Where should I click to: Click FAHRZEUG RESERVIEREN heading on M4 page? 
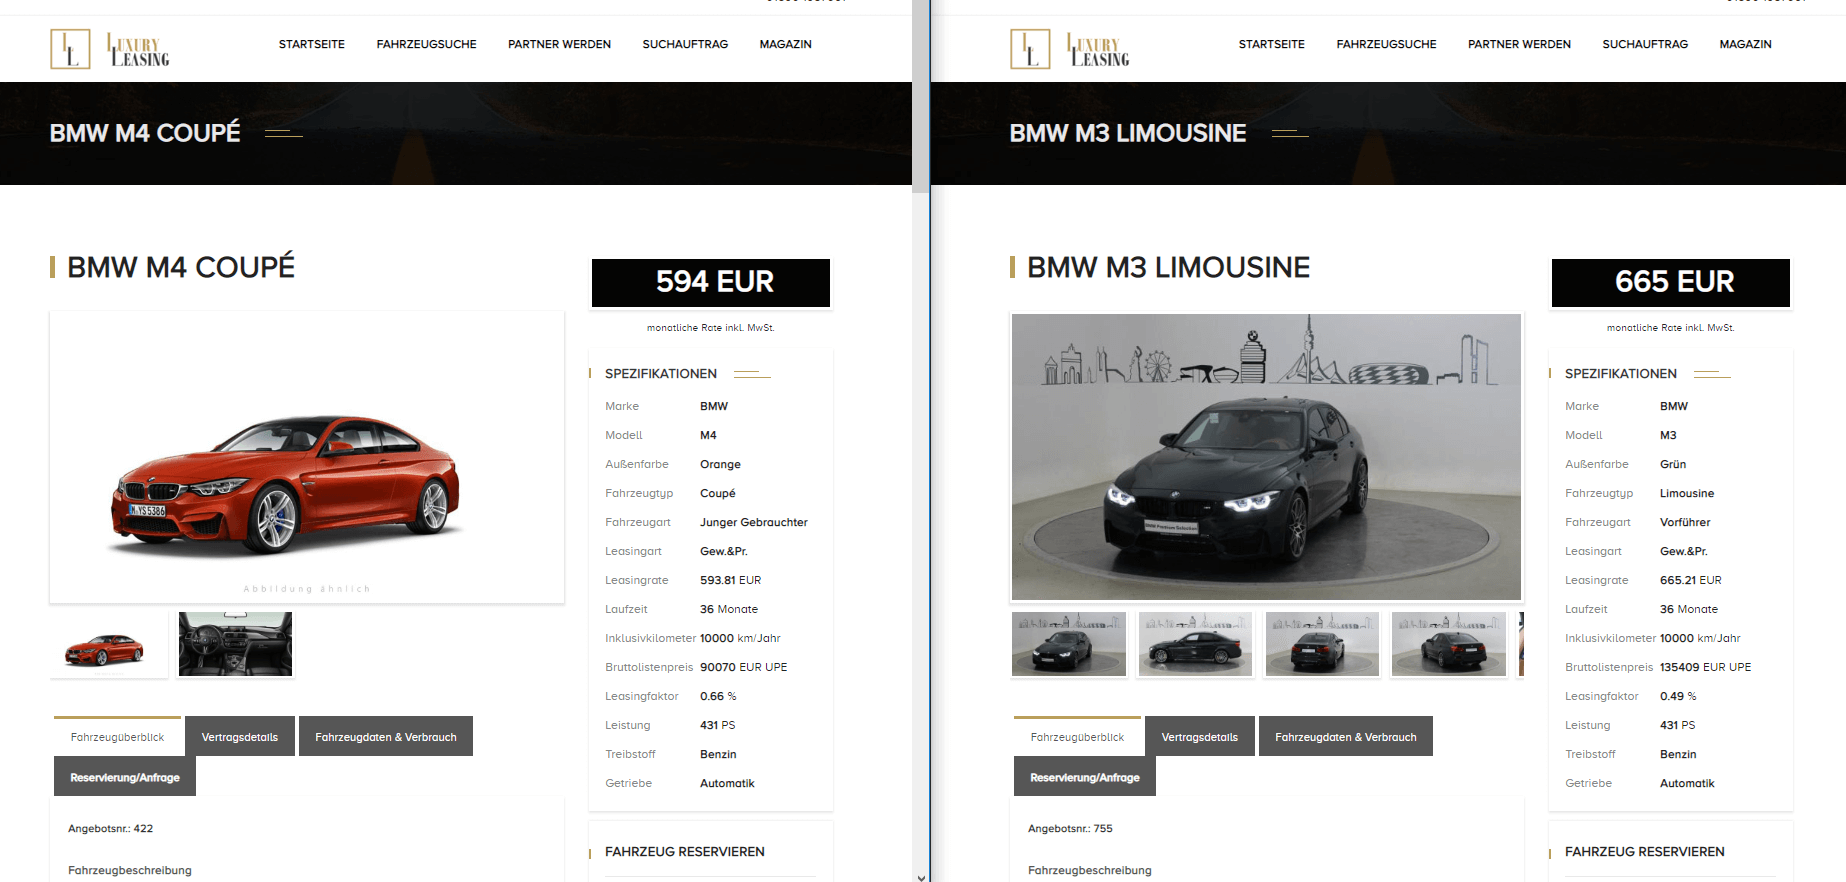coord(685,852)
